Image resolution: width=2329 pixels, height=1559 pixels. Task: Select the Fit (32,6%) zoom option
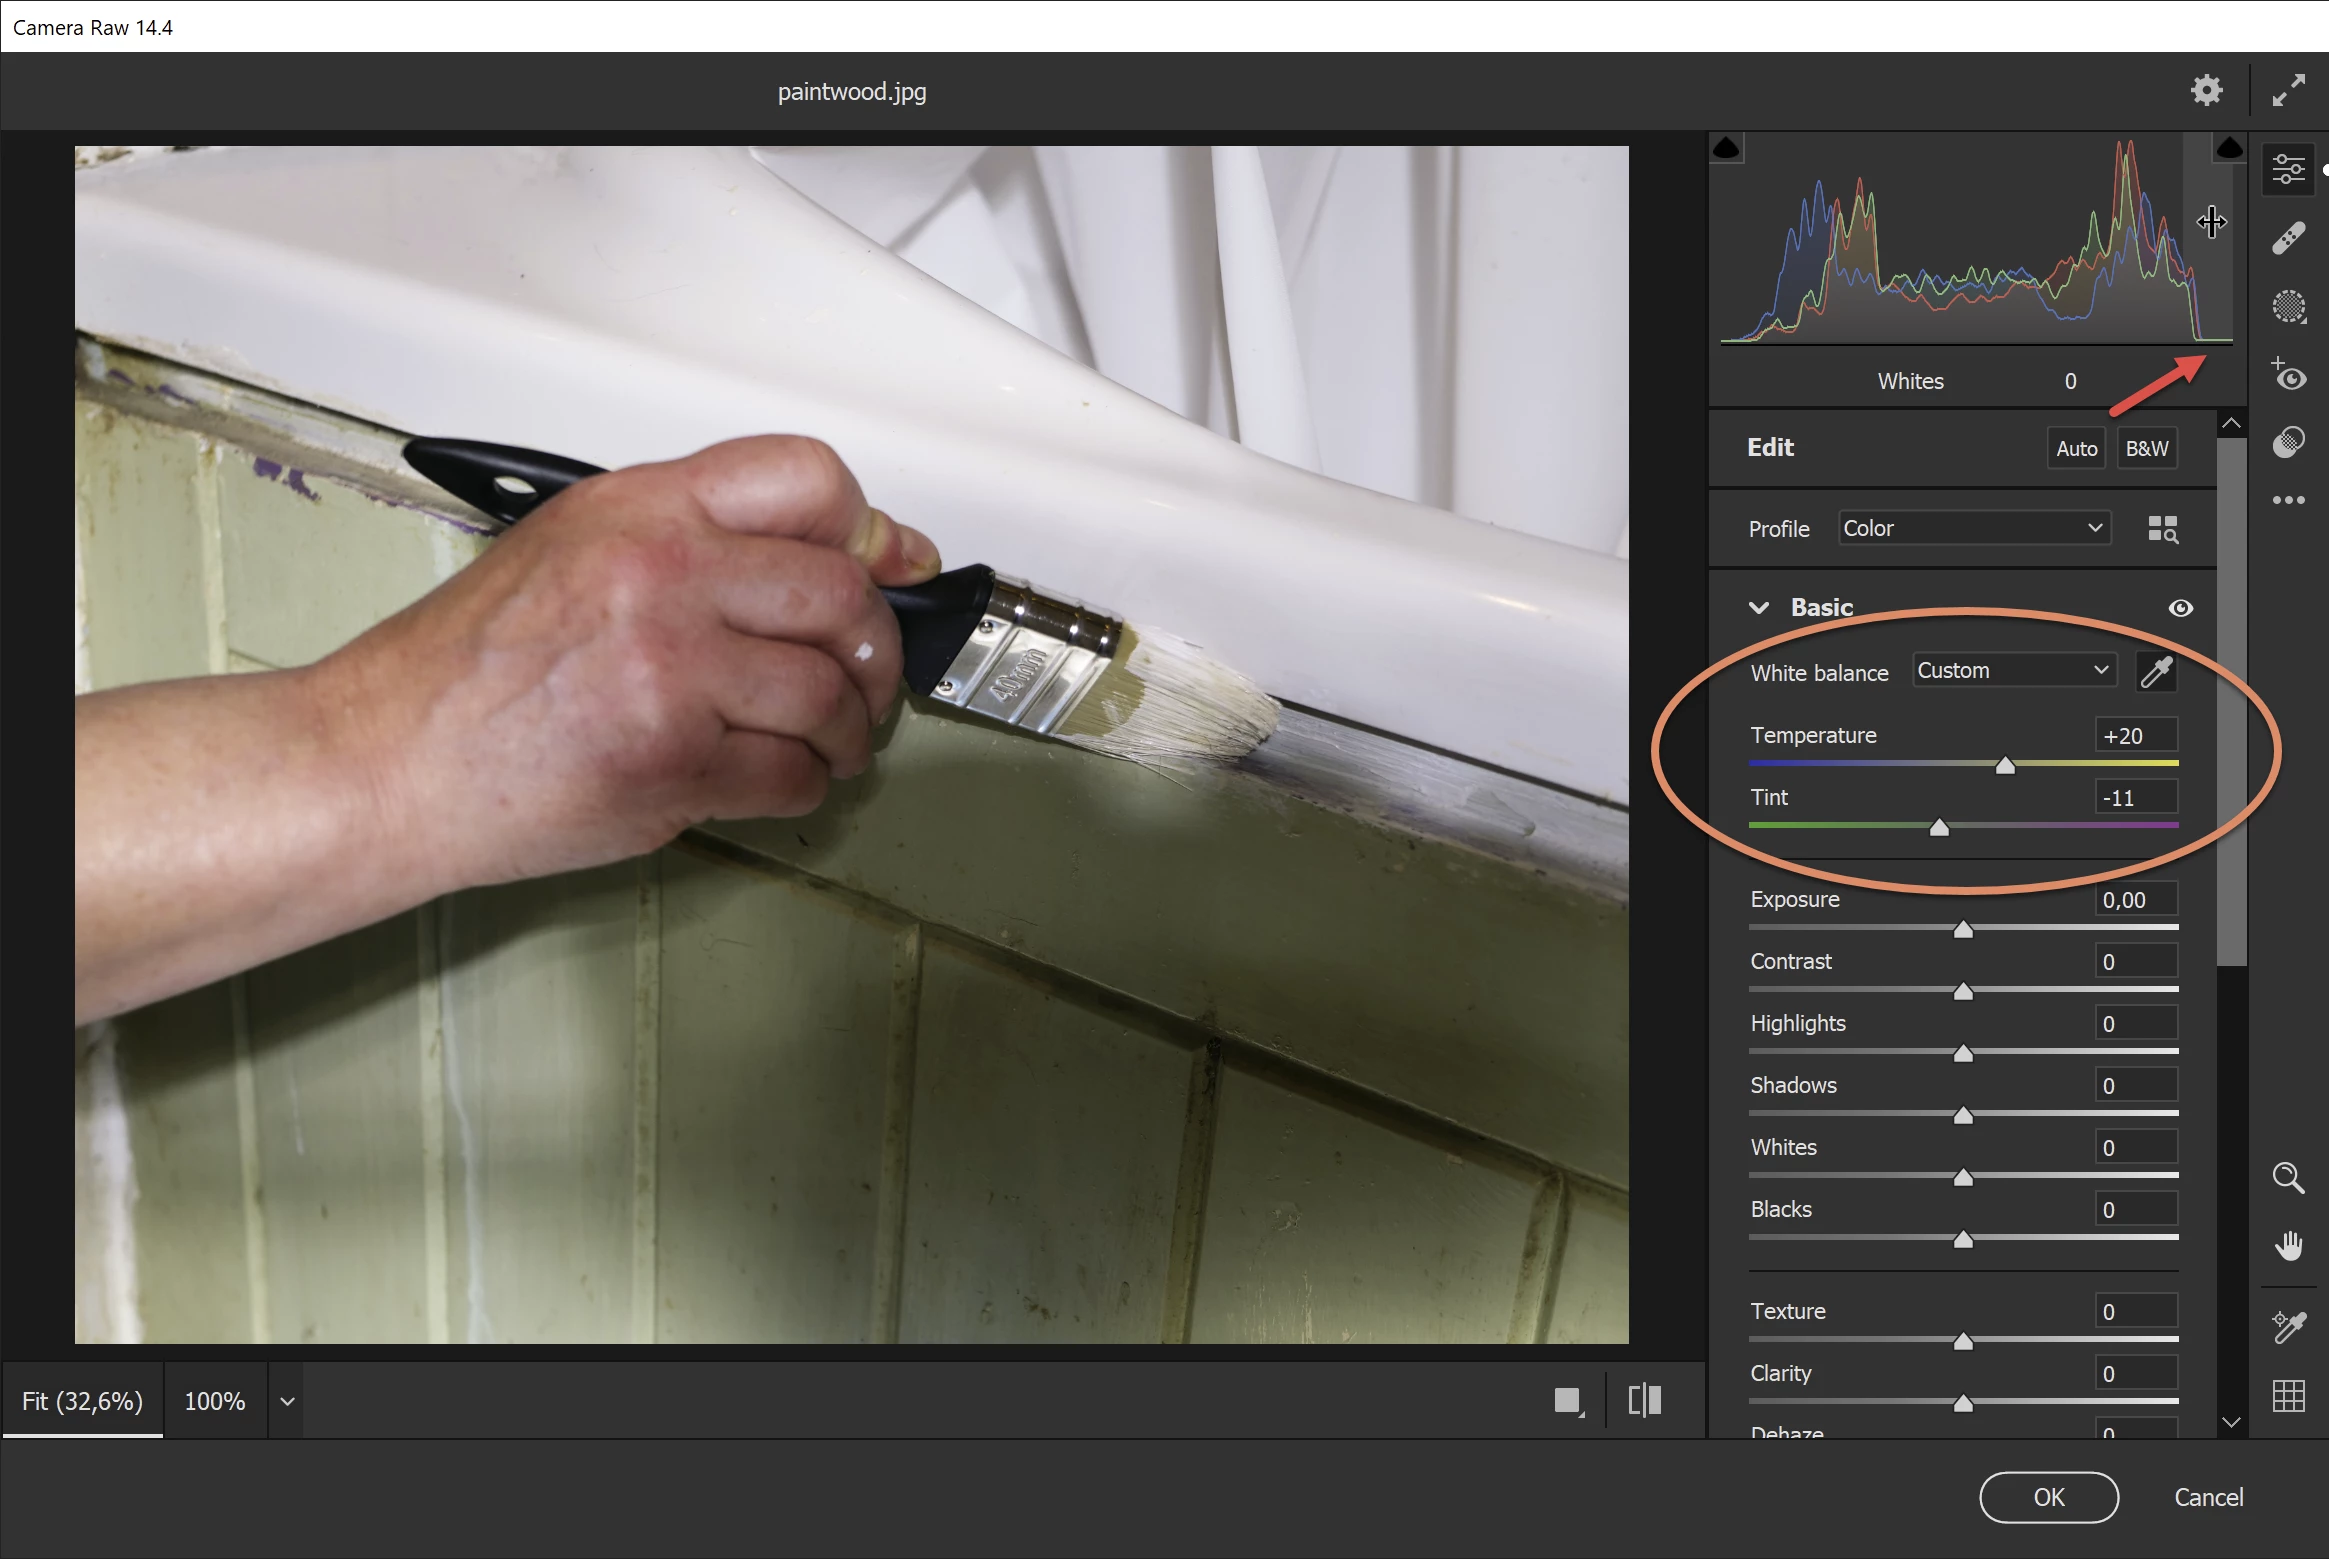click(x=82, y=1401)
